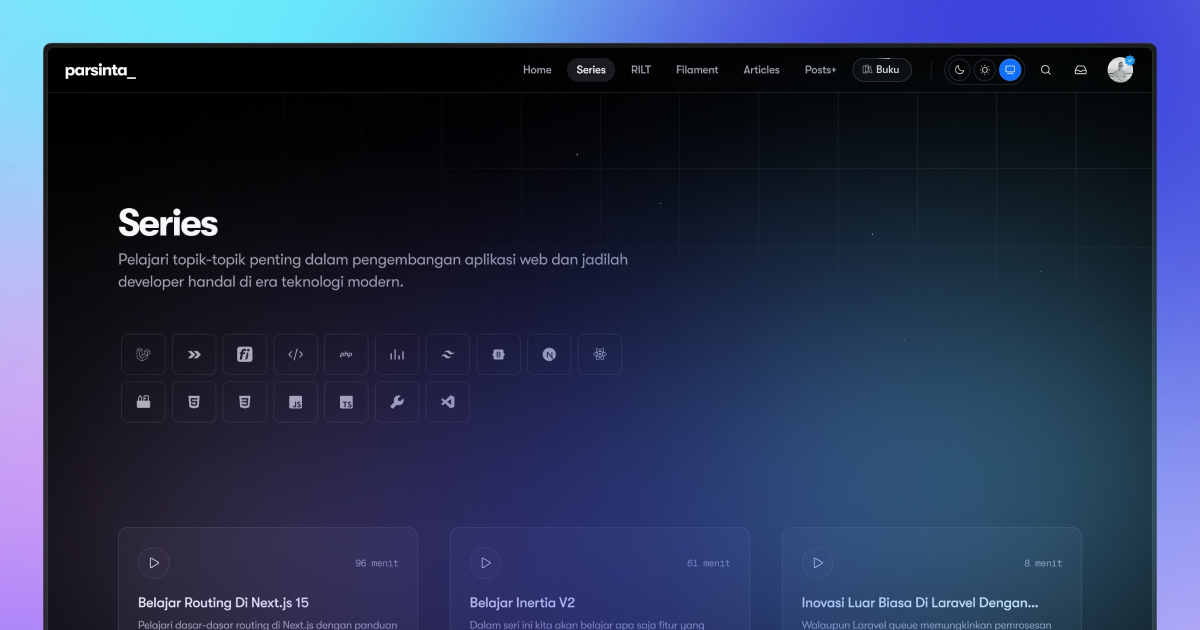Select system theme monitor toggle

coord(1010,70)
